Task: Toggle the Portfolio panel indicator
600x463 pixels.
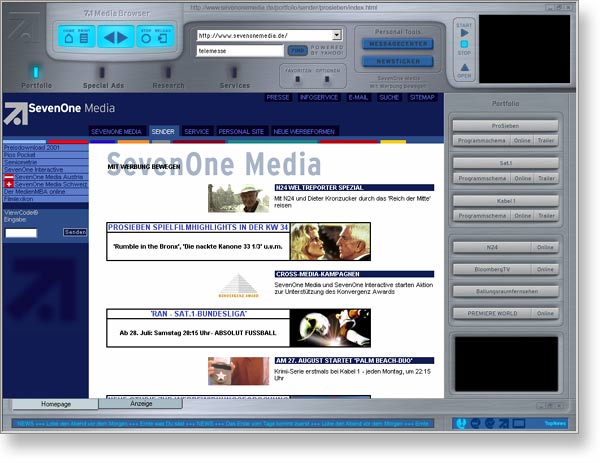Action: tap(37, 72)
